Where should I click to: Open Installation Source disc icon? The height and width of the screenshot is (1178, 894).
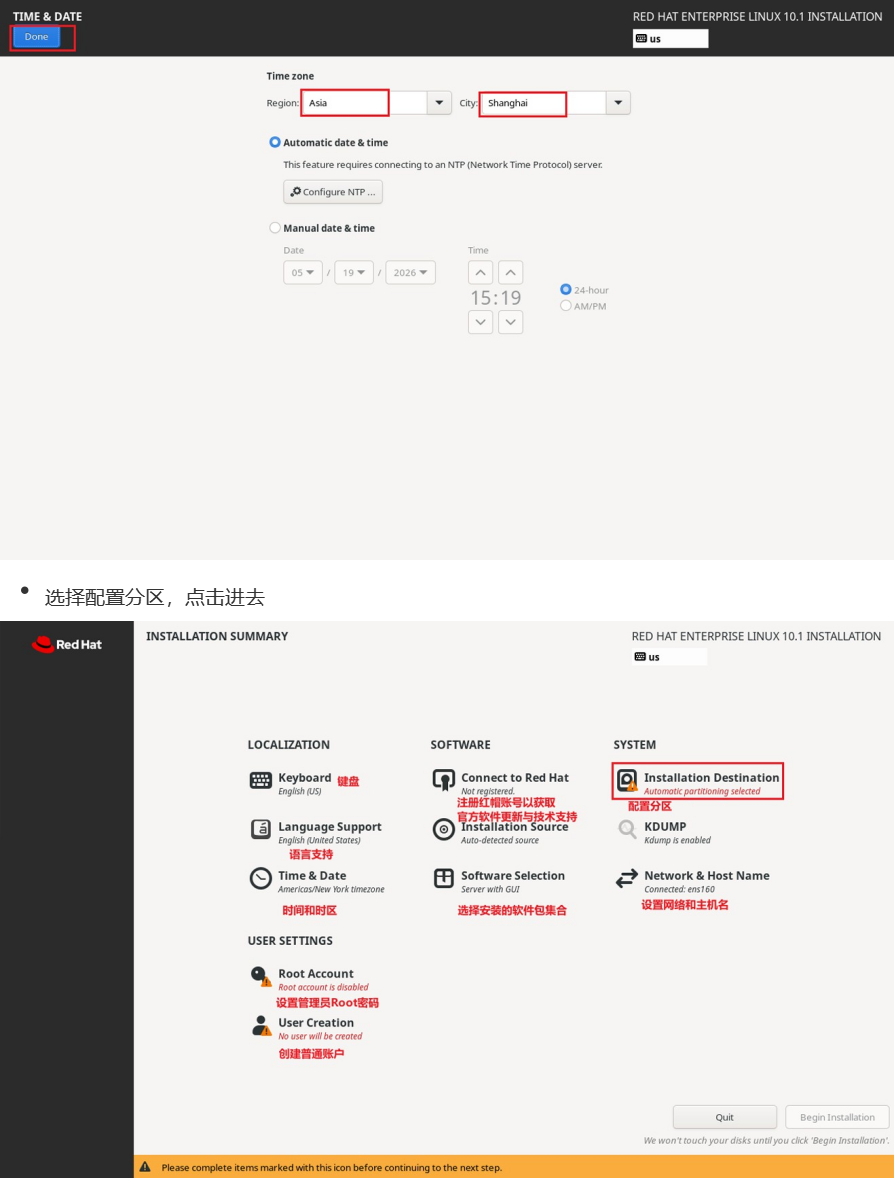click(443, 829)
